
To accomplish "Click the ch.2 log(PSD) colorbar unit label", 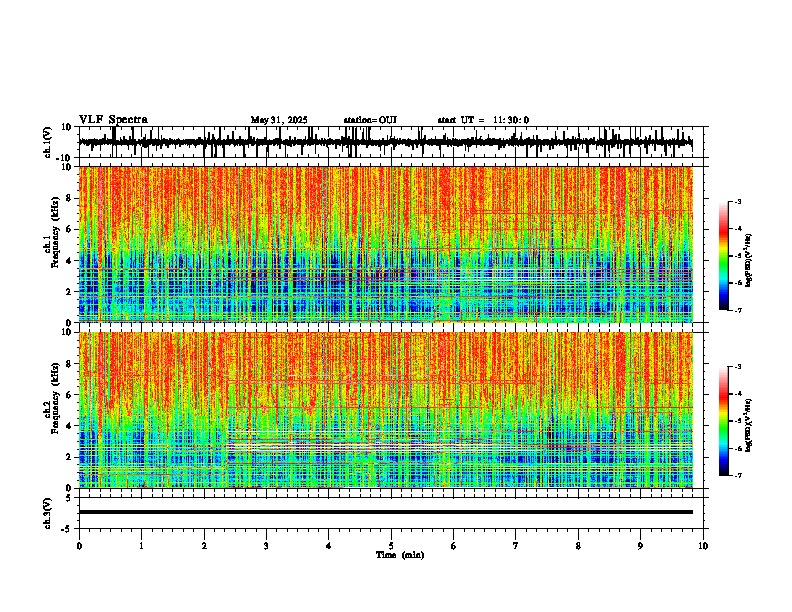I will (x=750, y=425).
